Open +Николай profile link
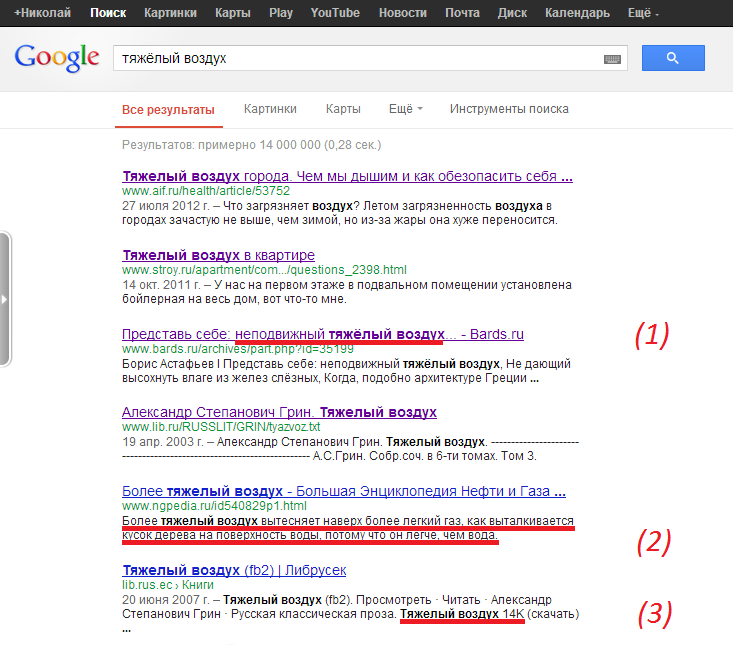Viewport: 733px width, 645px height. (x=43, y=13)
